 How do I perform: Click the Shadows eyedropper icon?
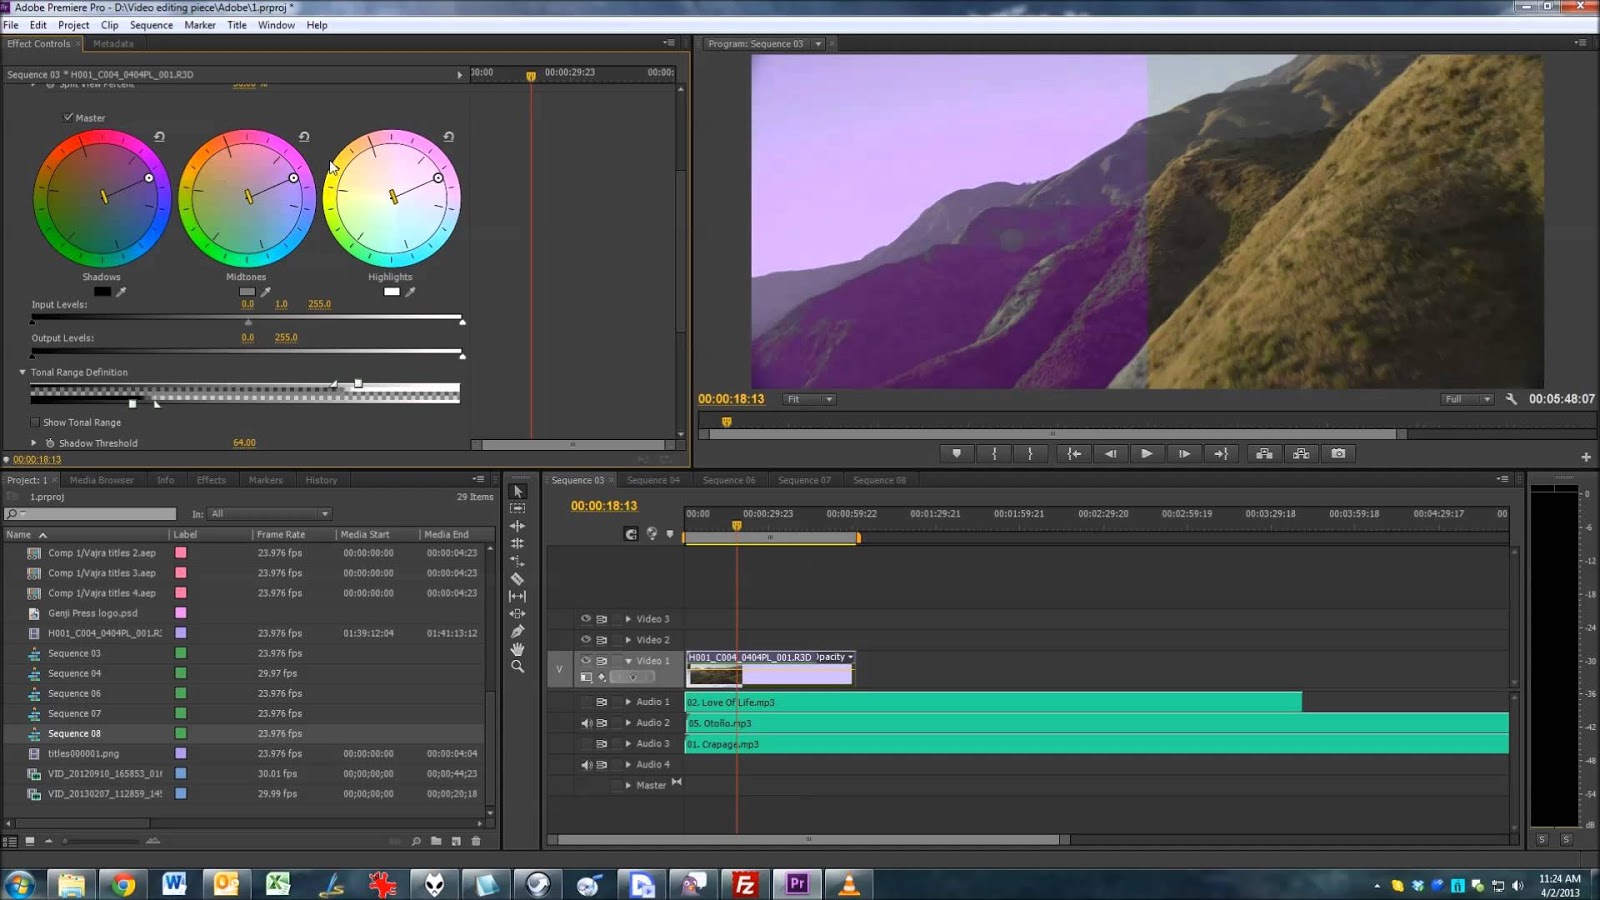pos(121,292)
